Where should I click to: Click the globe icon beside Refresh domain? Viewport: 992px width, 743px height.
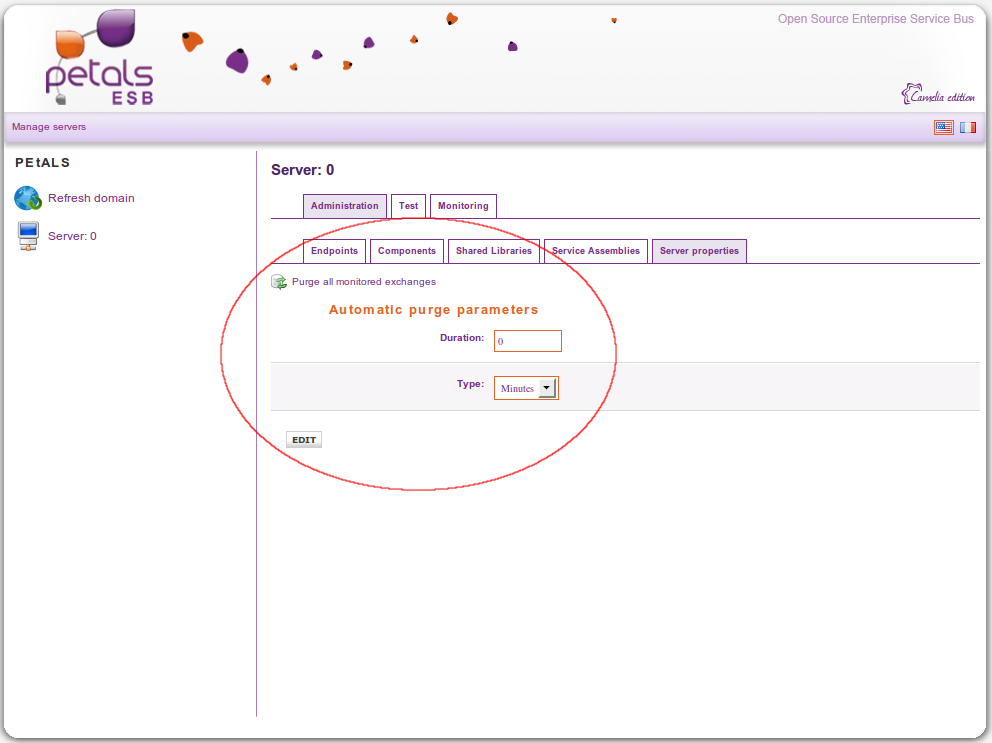27,198
